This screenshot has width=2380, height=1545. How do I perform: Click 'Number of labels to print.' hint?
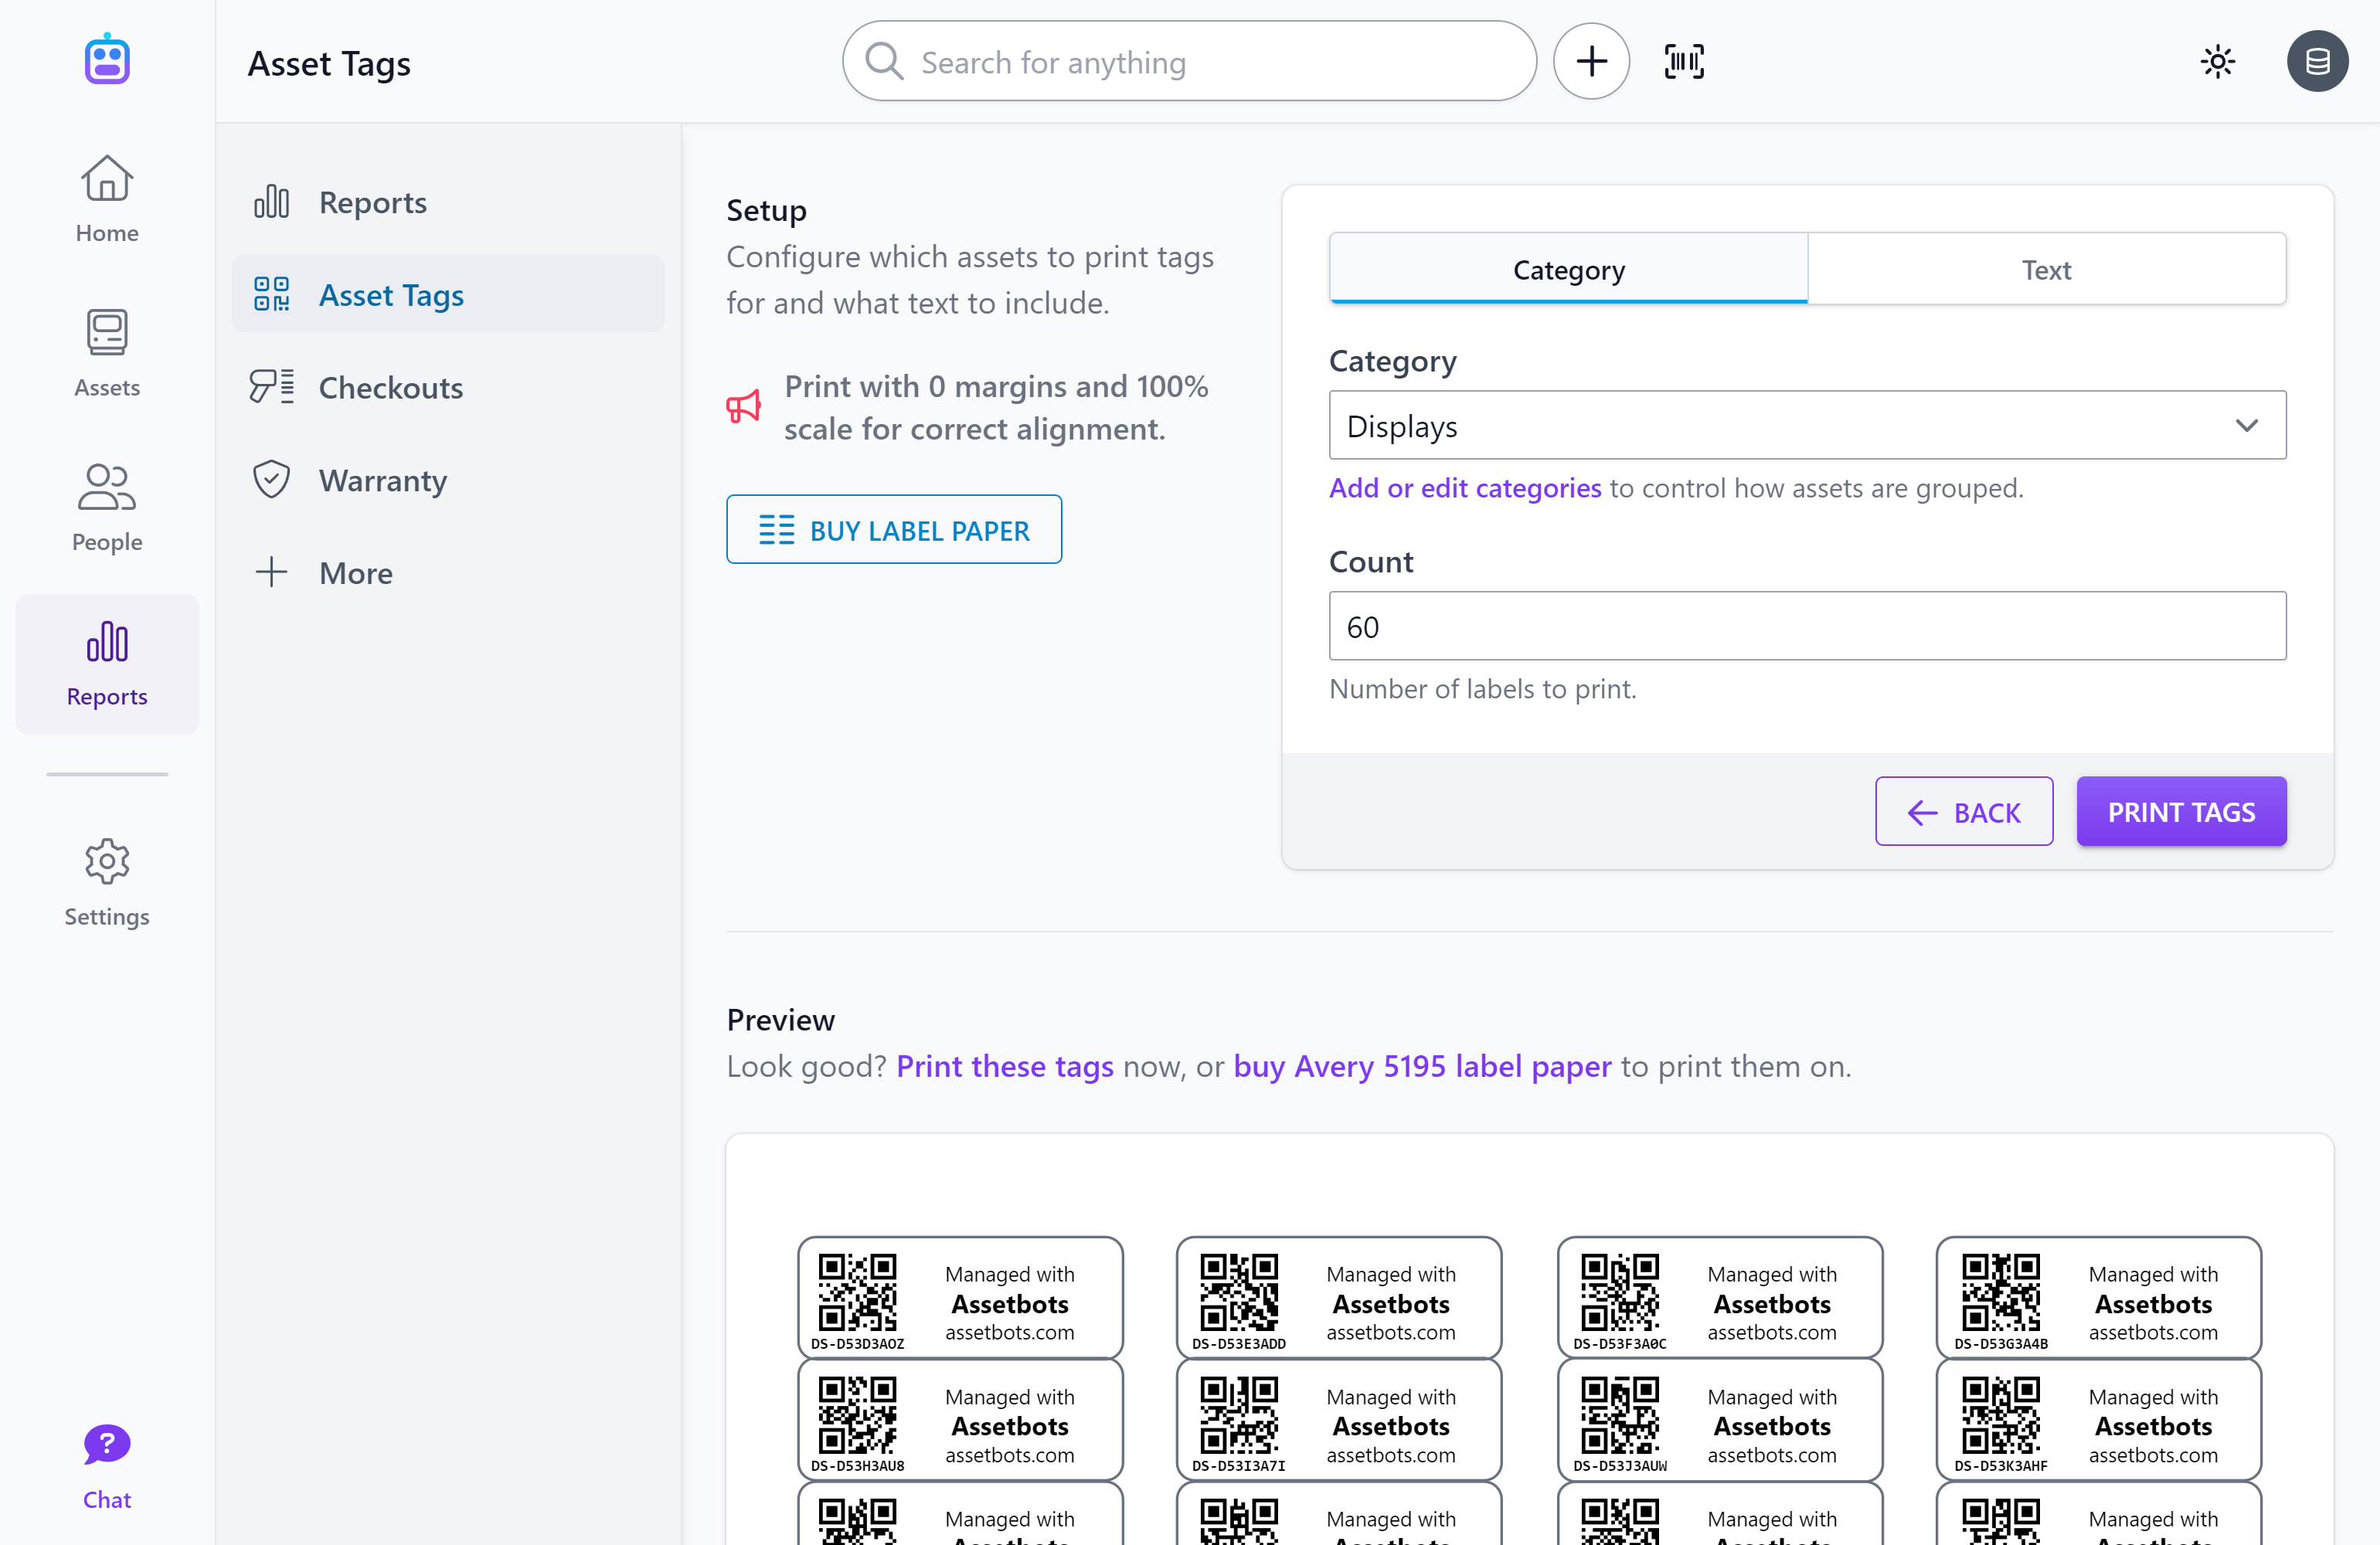coord(1482,689)
